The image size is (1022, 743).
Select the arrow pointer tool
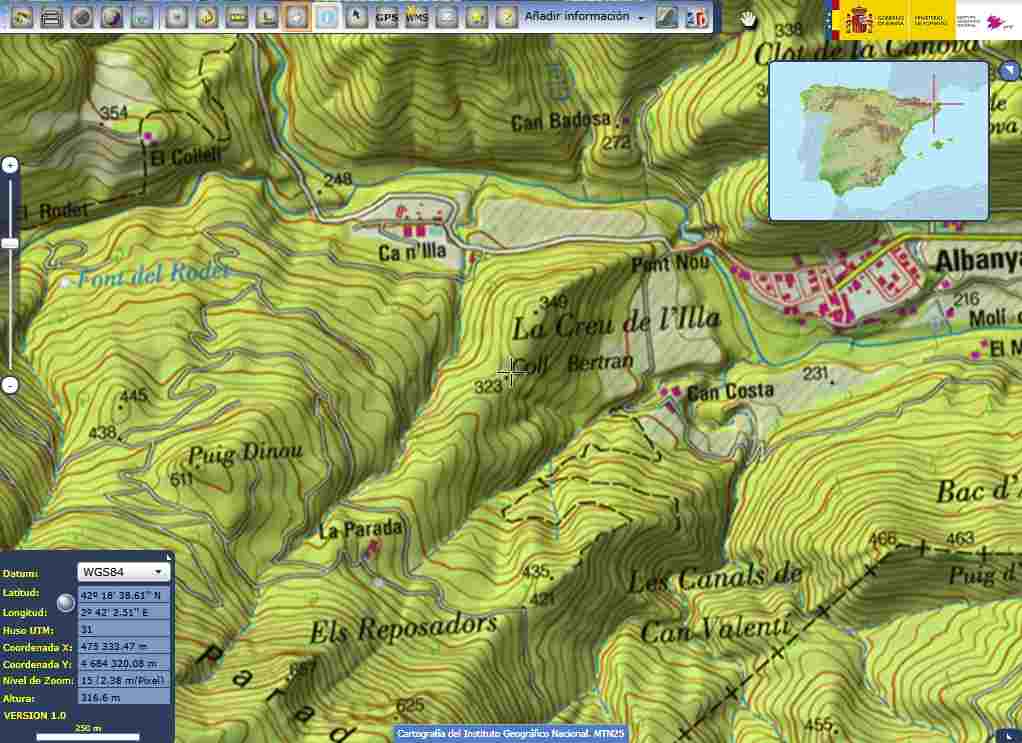pyautogui.click(x=356, y=17)
